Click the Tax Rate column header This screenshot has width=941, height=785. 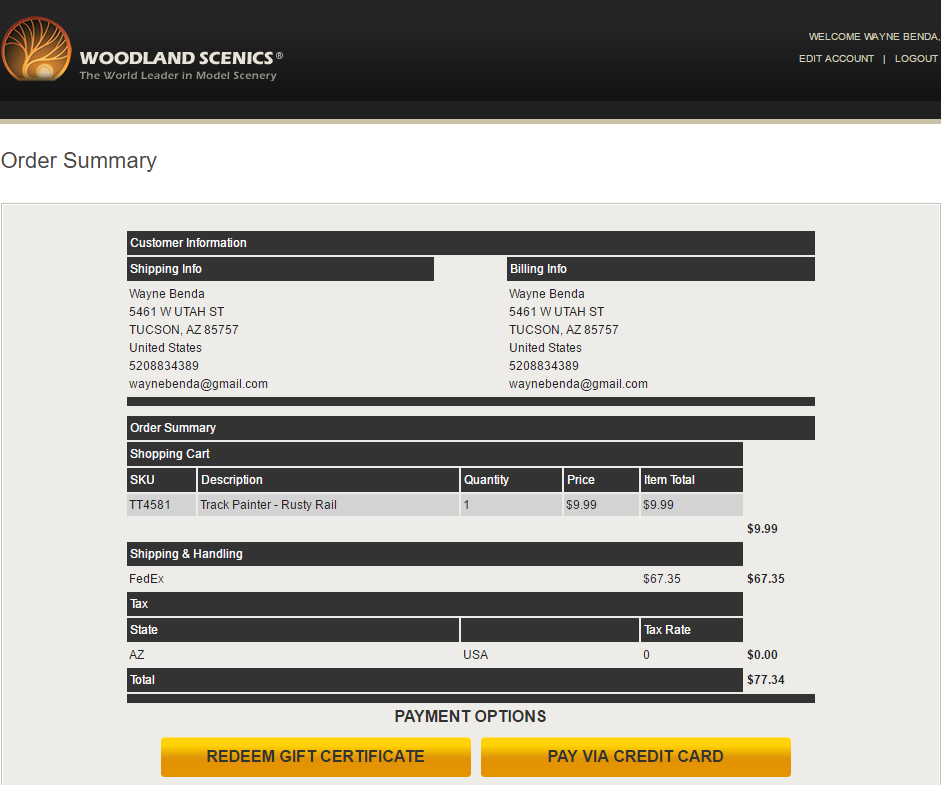click(x=691, y=630)
